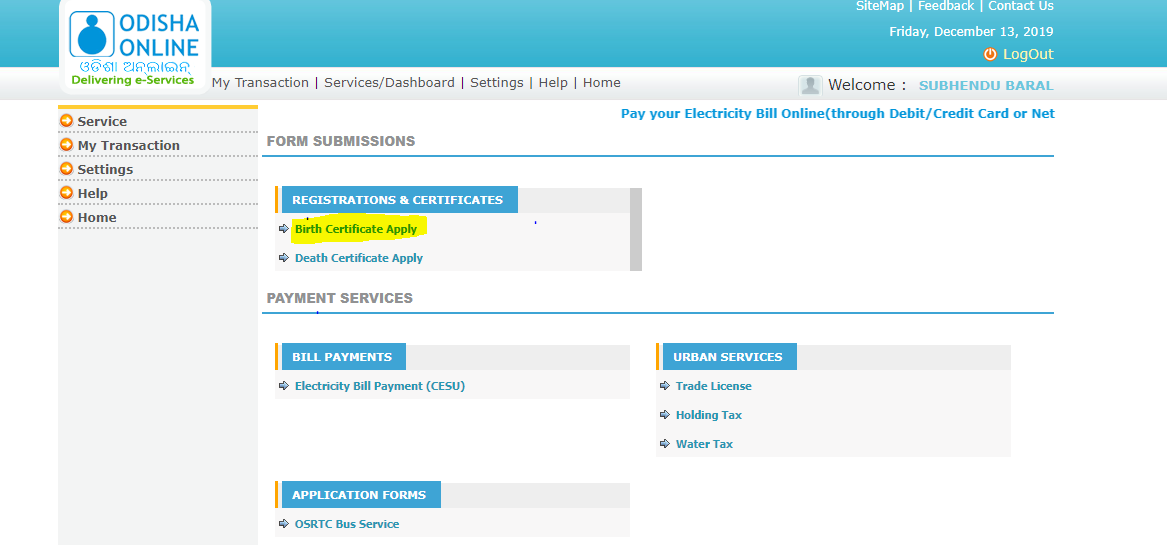The width and height of the screenshot is (1167, 545).
Task: Select Settings in the left sidebar
Action: [105, 169]
